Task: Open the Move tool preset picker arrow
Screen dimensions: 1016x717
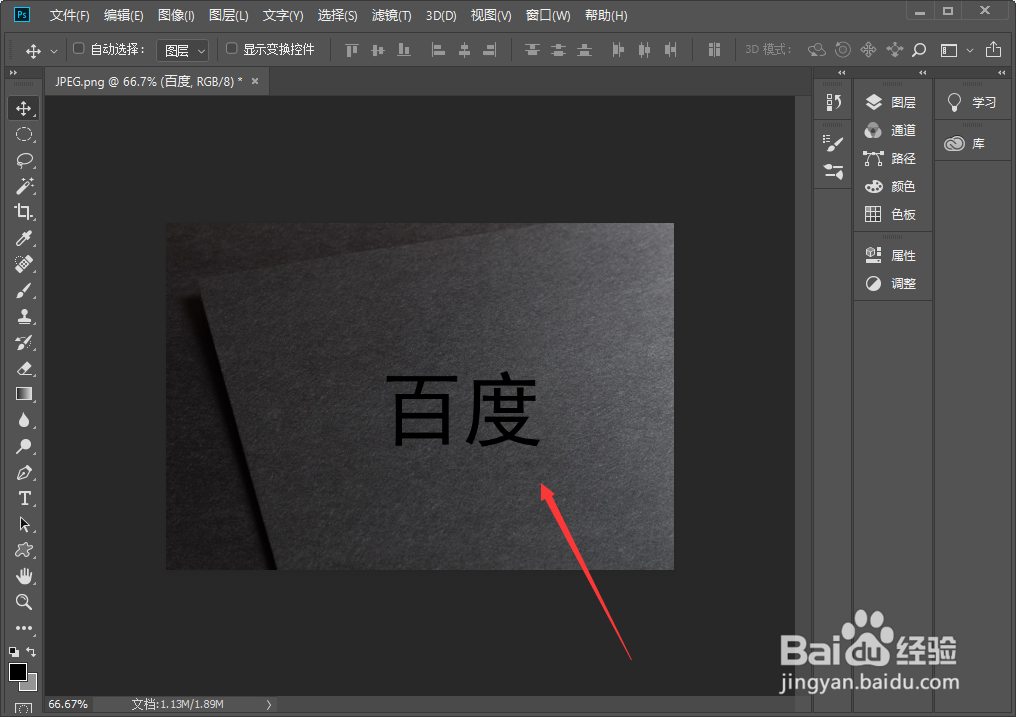Action: (54, 51)
